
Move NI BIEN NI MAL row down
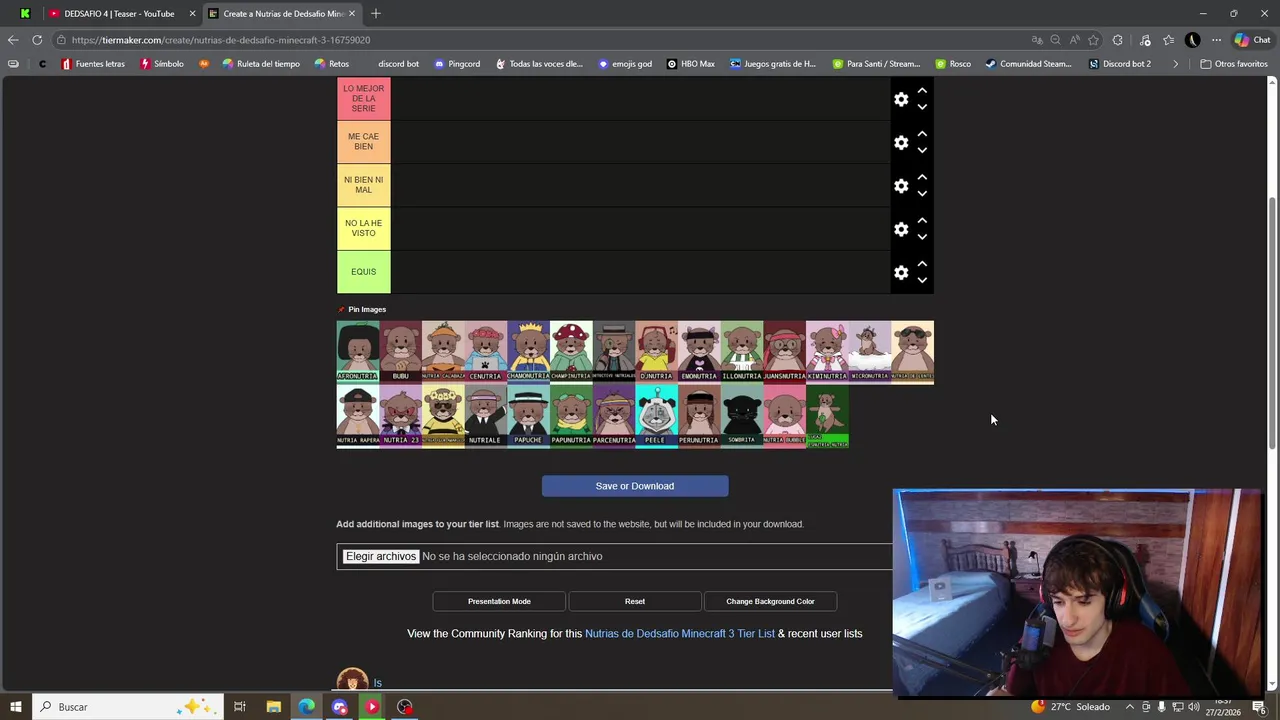[922, 193]
